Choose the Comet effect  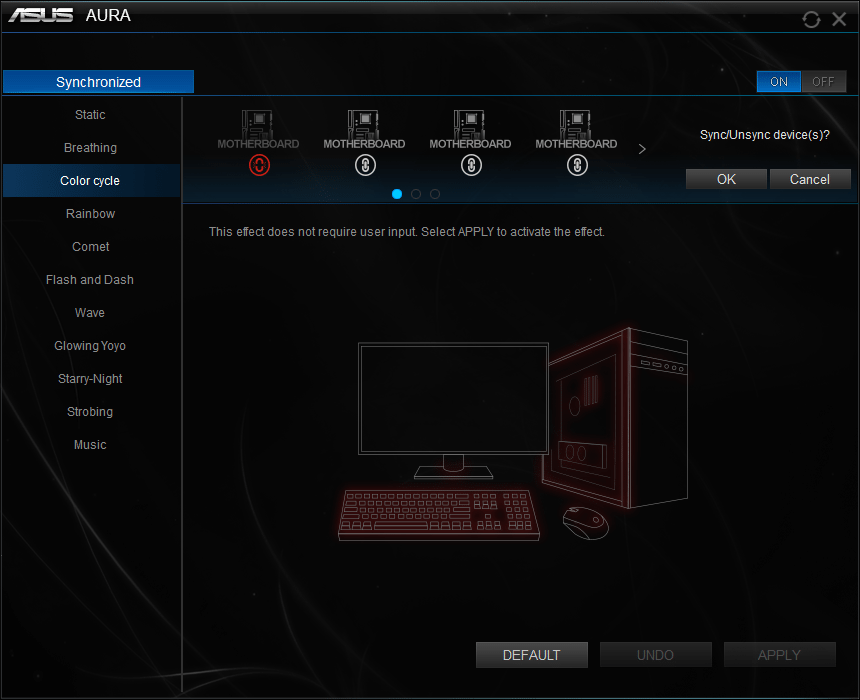(x=90, y=246)
